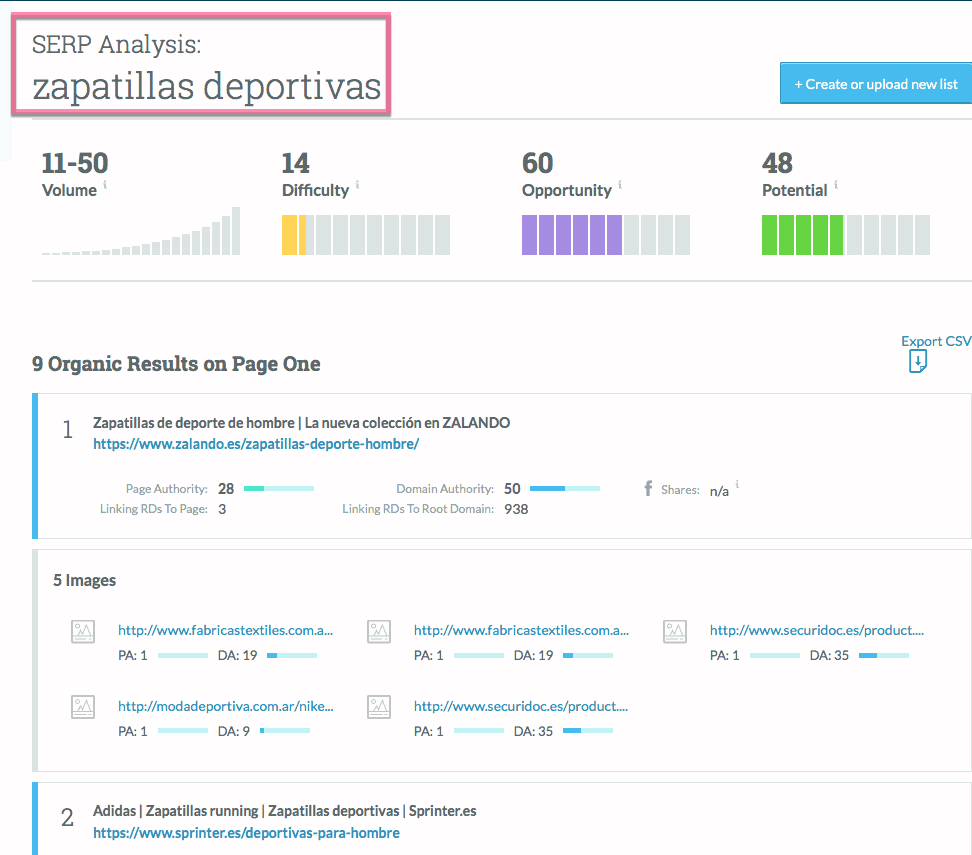
Task: Click the Volume bar chart graphic
Action: [140, 233]
